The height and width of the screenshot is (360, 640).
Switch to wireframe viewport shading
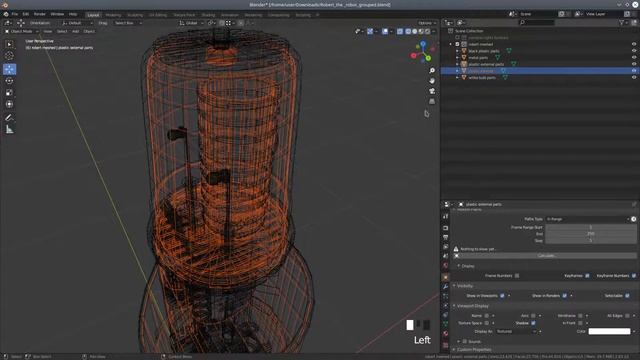click(408, 31)
